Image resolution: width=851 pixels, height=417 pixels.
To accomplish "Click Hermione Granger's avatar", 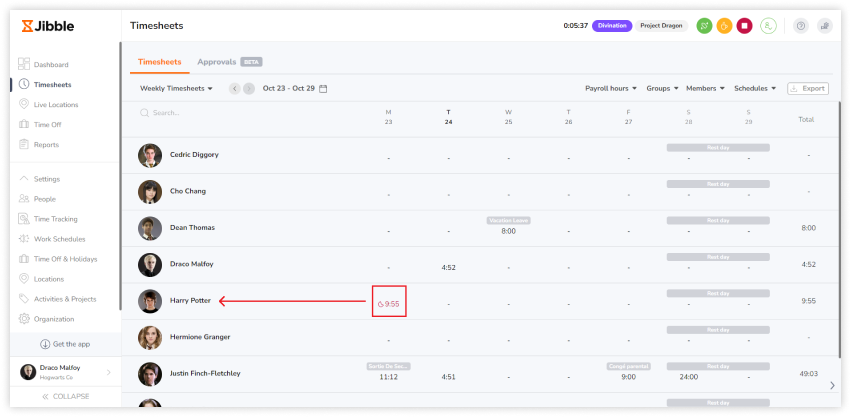I will point(150,338).
